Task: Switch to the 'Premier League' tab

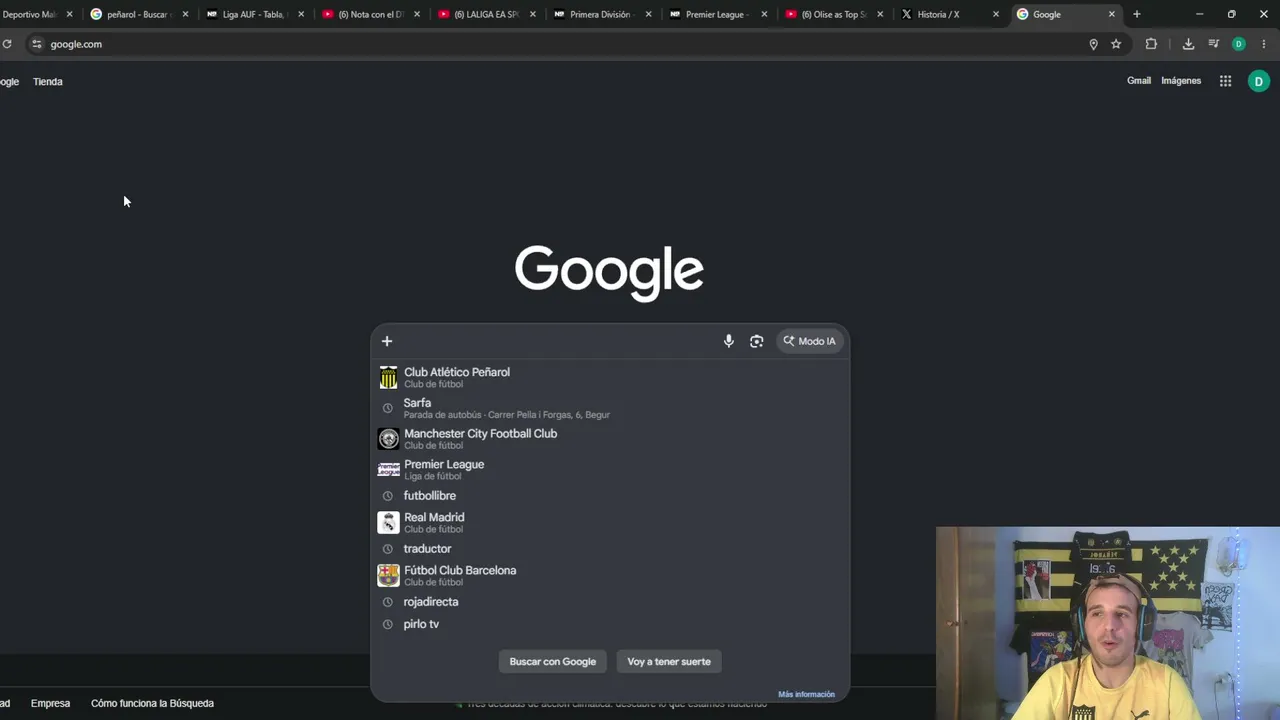Action: [x=718, y=14]
